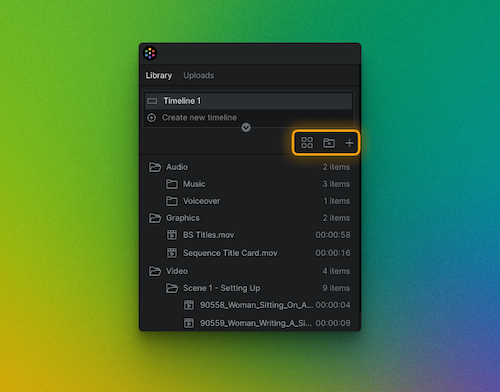The height and width of the screenshot is (392, 500).
Task: Click the 00:00:16 duration of Sequence Title Card
Action: click(333, 253)
